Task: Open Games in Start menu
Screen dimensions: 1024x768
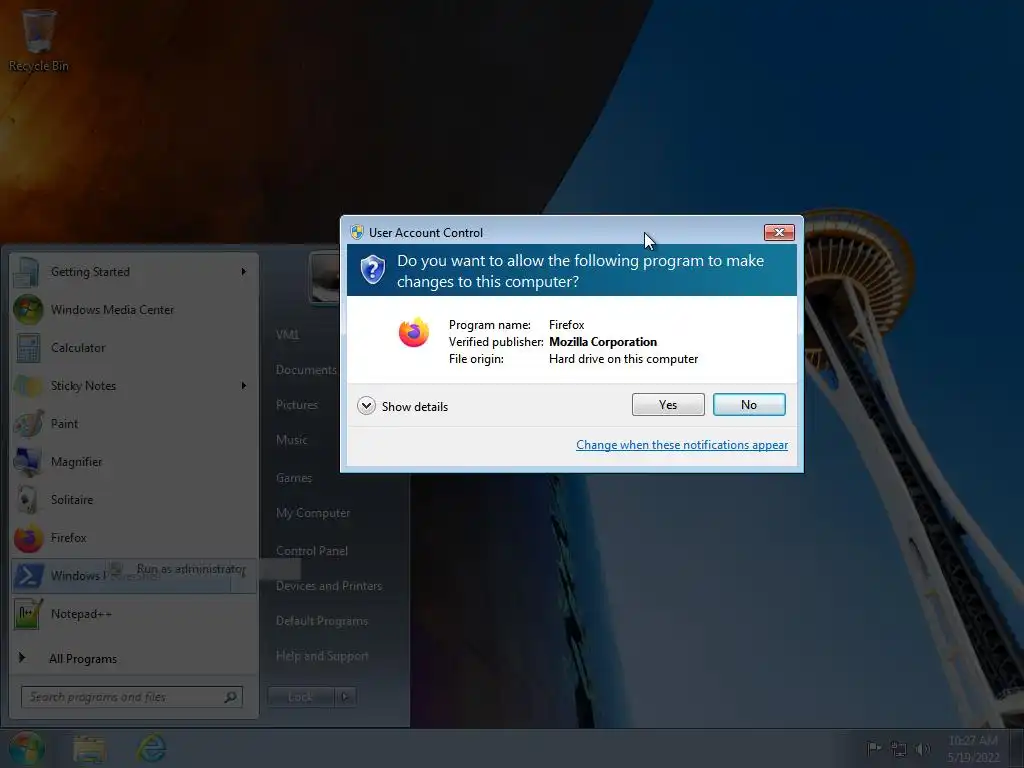Action: coord(294,478)
